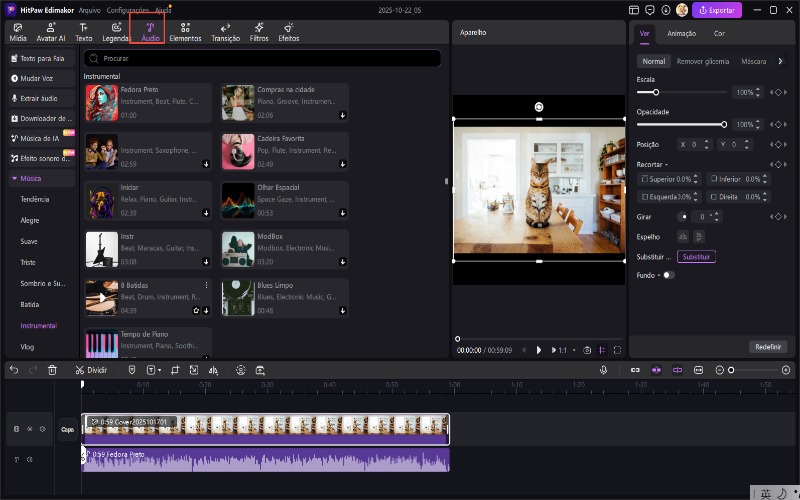
Task: Switch to the Cor tab
Action: [719, 33]
